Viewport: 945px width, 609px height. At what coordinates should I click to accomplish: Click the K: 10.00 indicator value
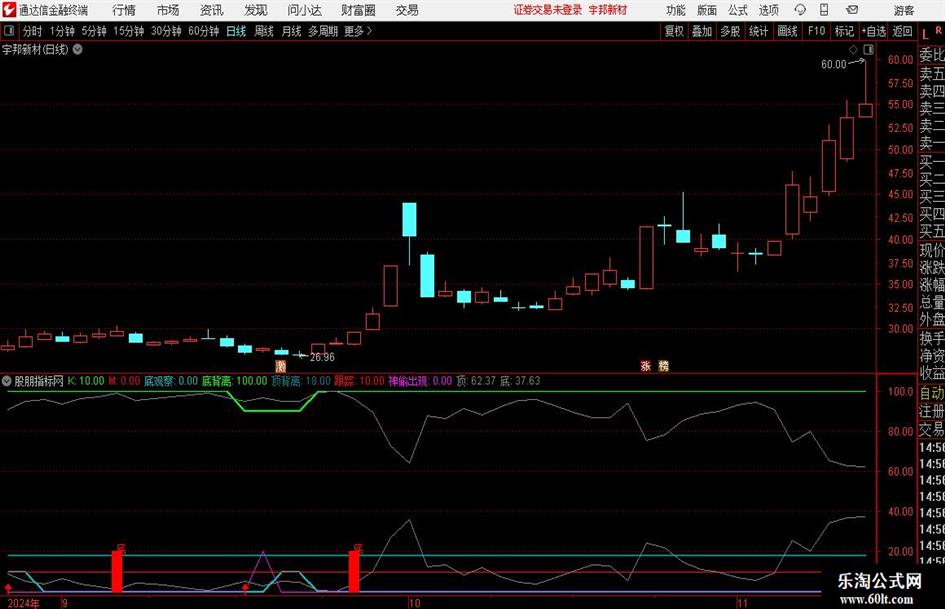coord(86,381)
